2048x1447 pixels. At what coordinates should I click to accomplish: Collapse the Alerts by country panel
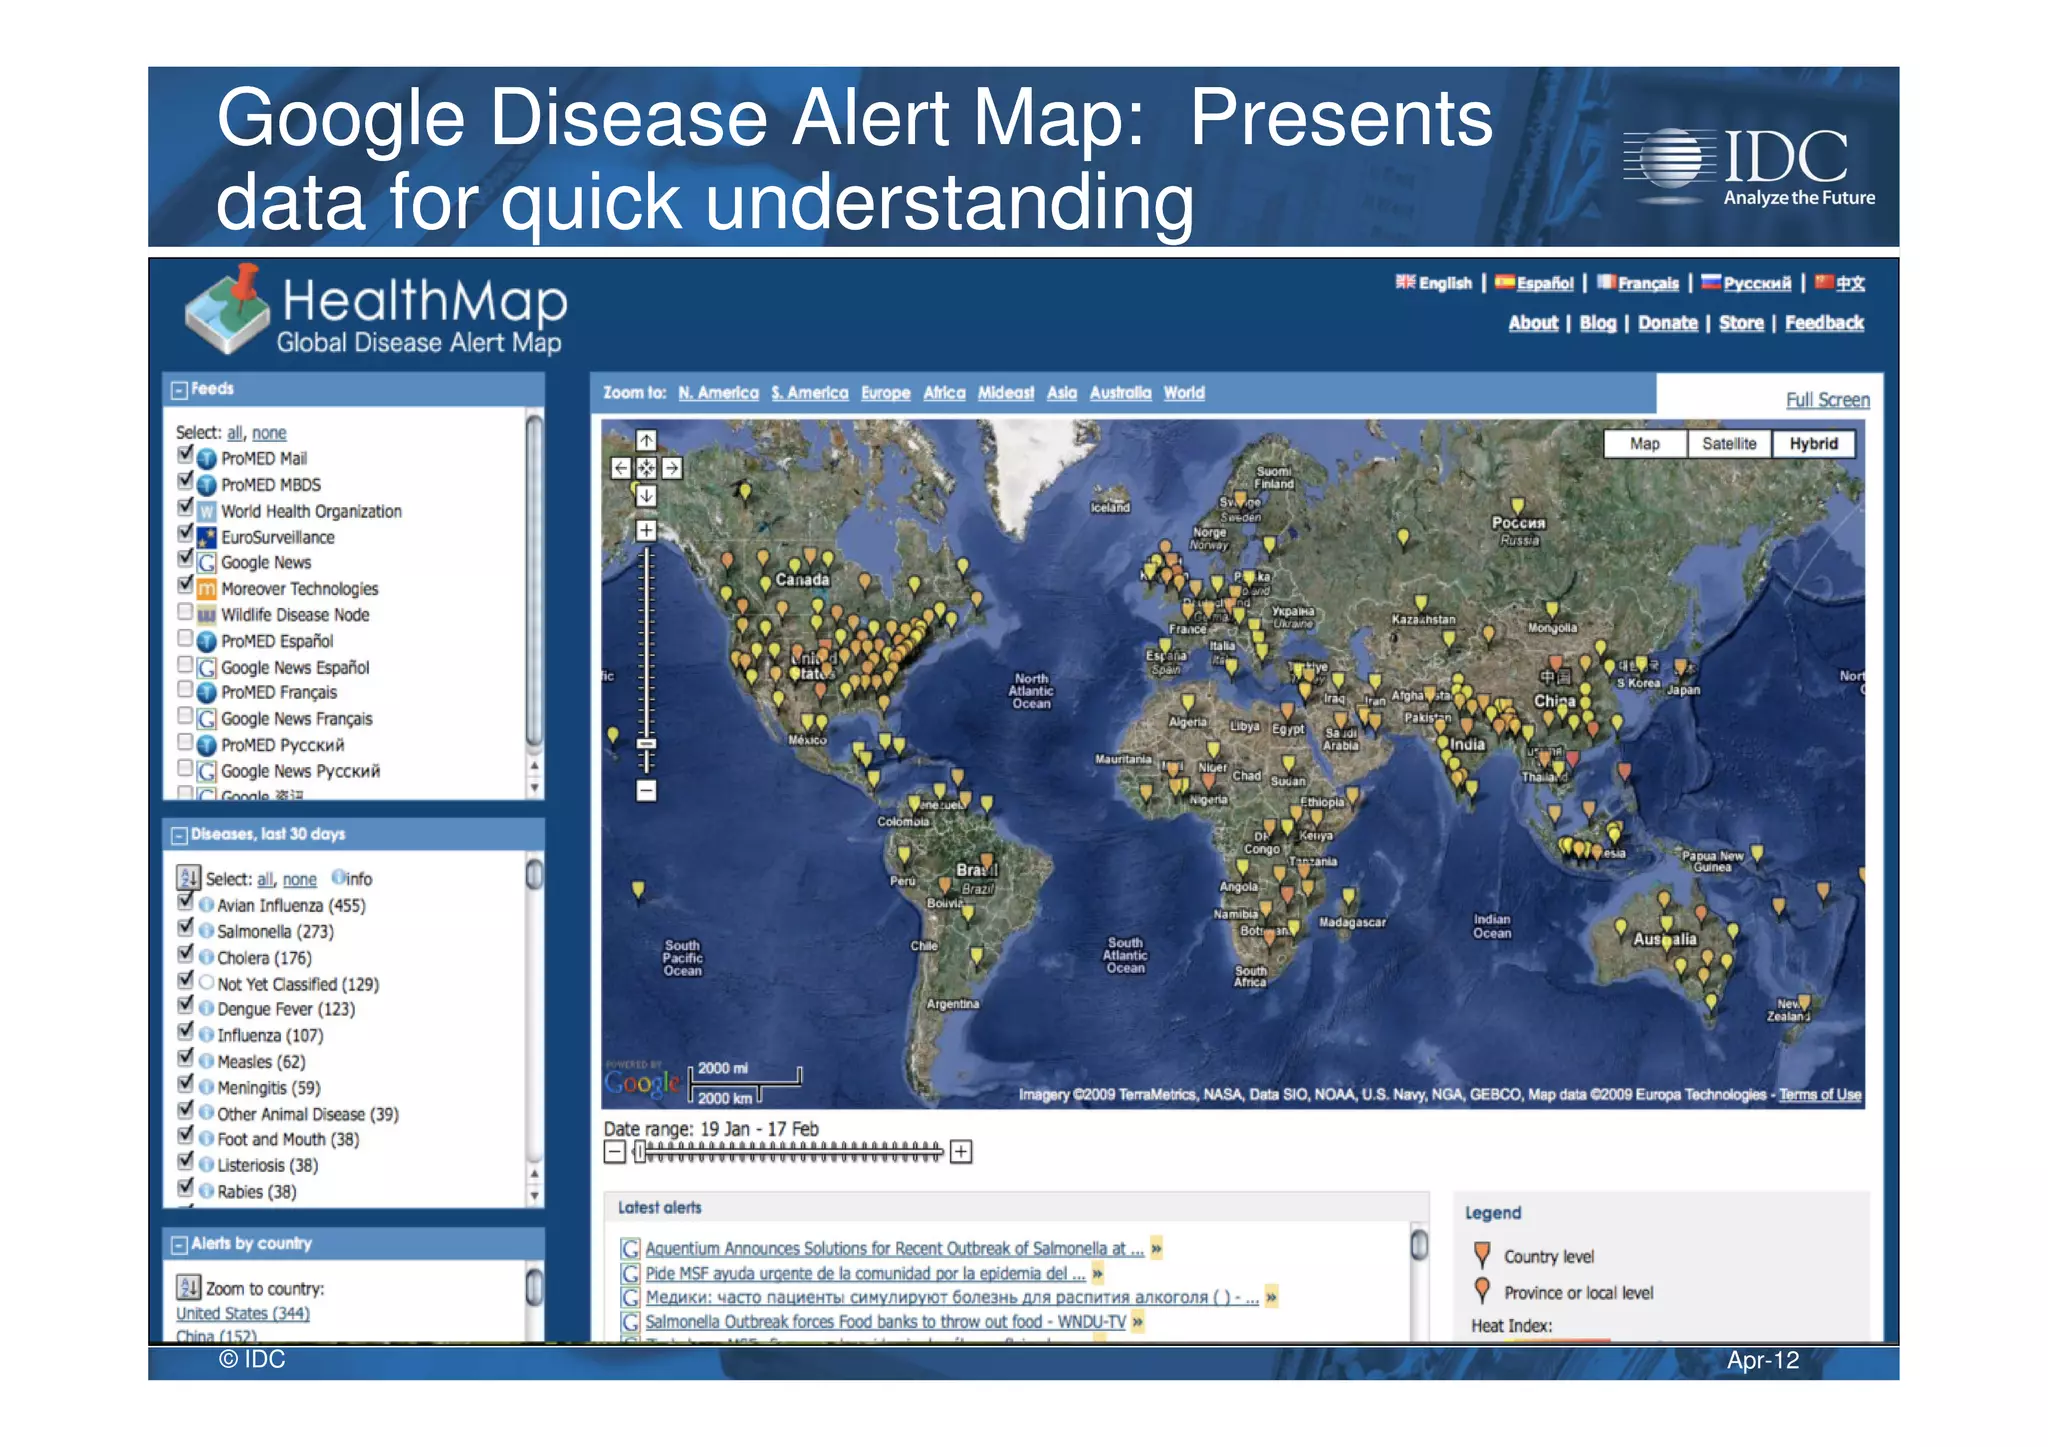179,1245
